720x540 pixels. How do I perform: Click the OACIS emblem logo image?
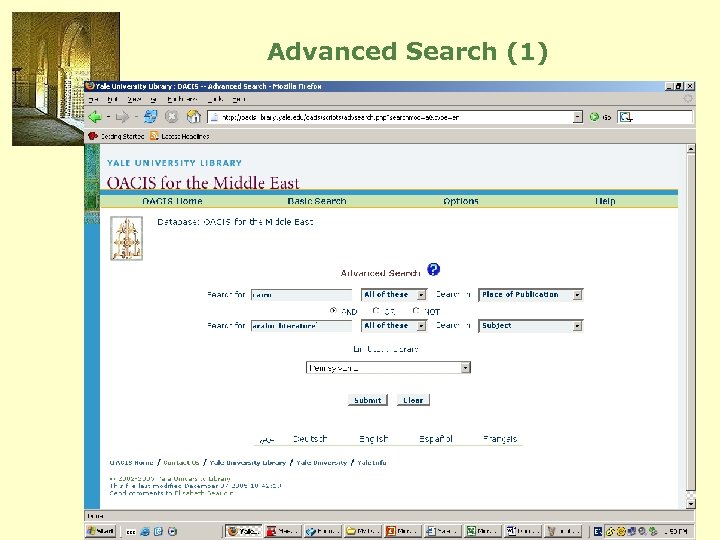[x=126, y=238]
